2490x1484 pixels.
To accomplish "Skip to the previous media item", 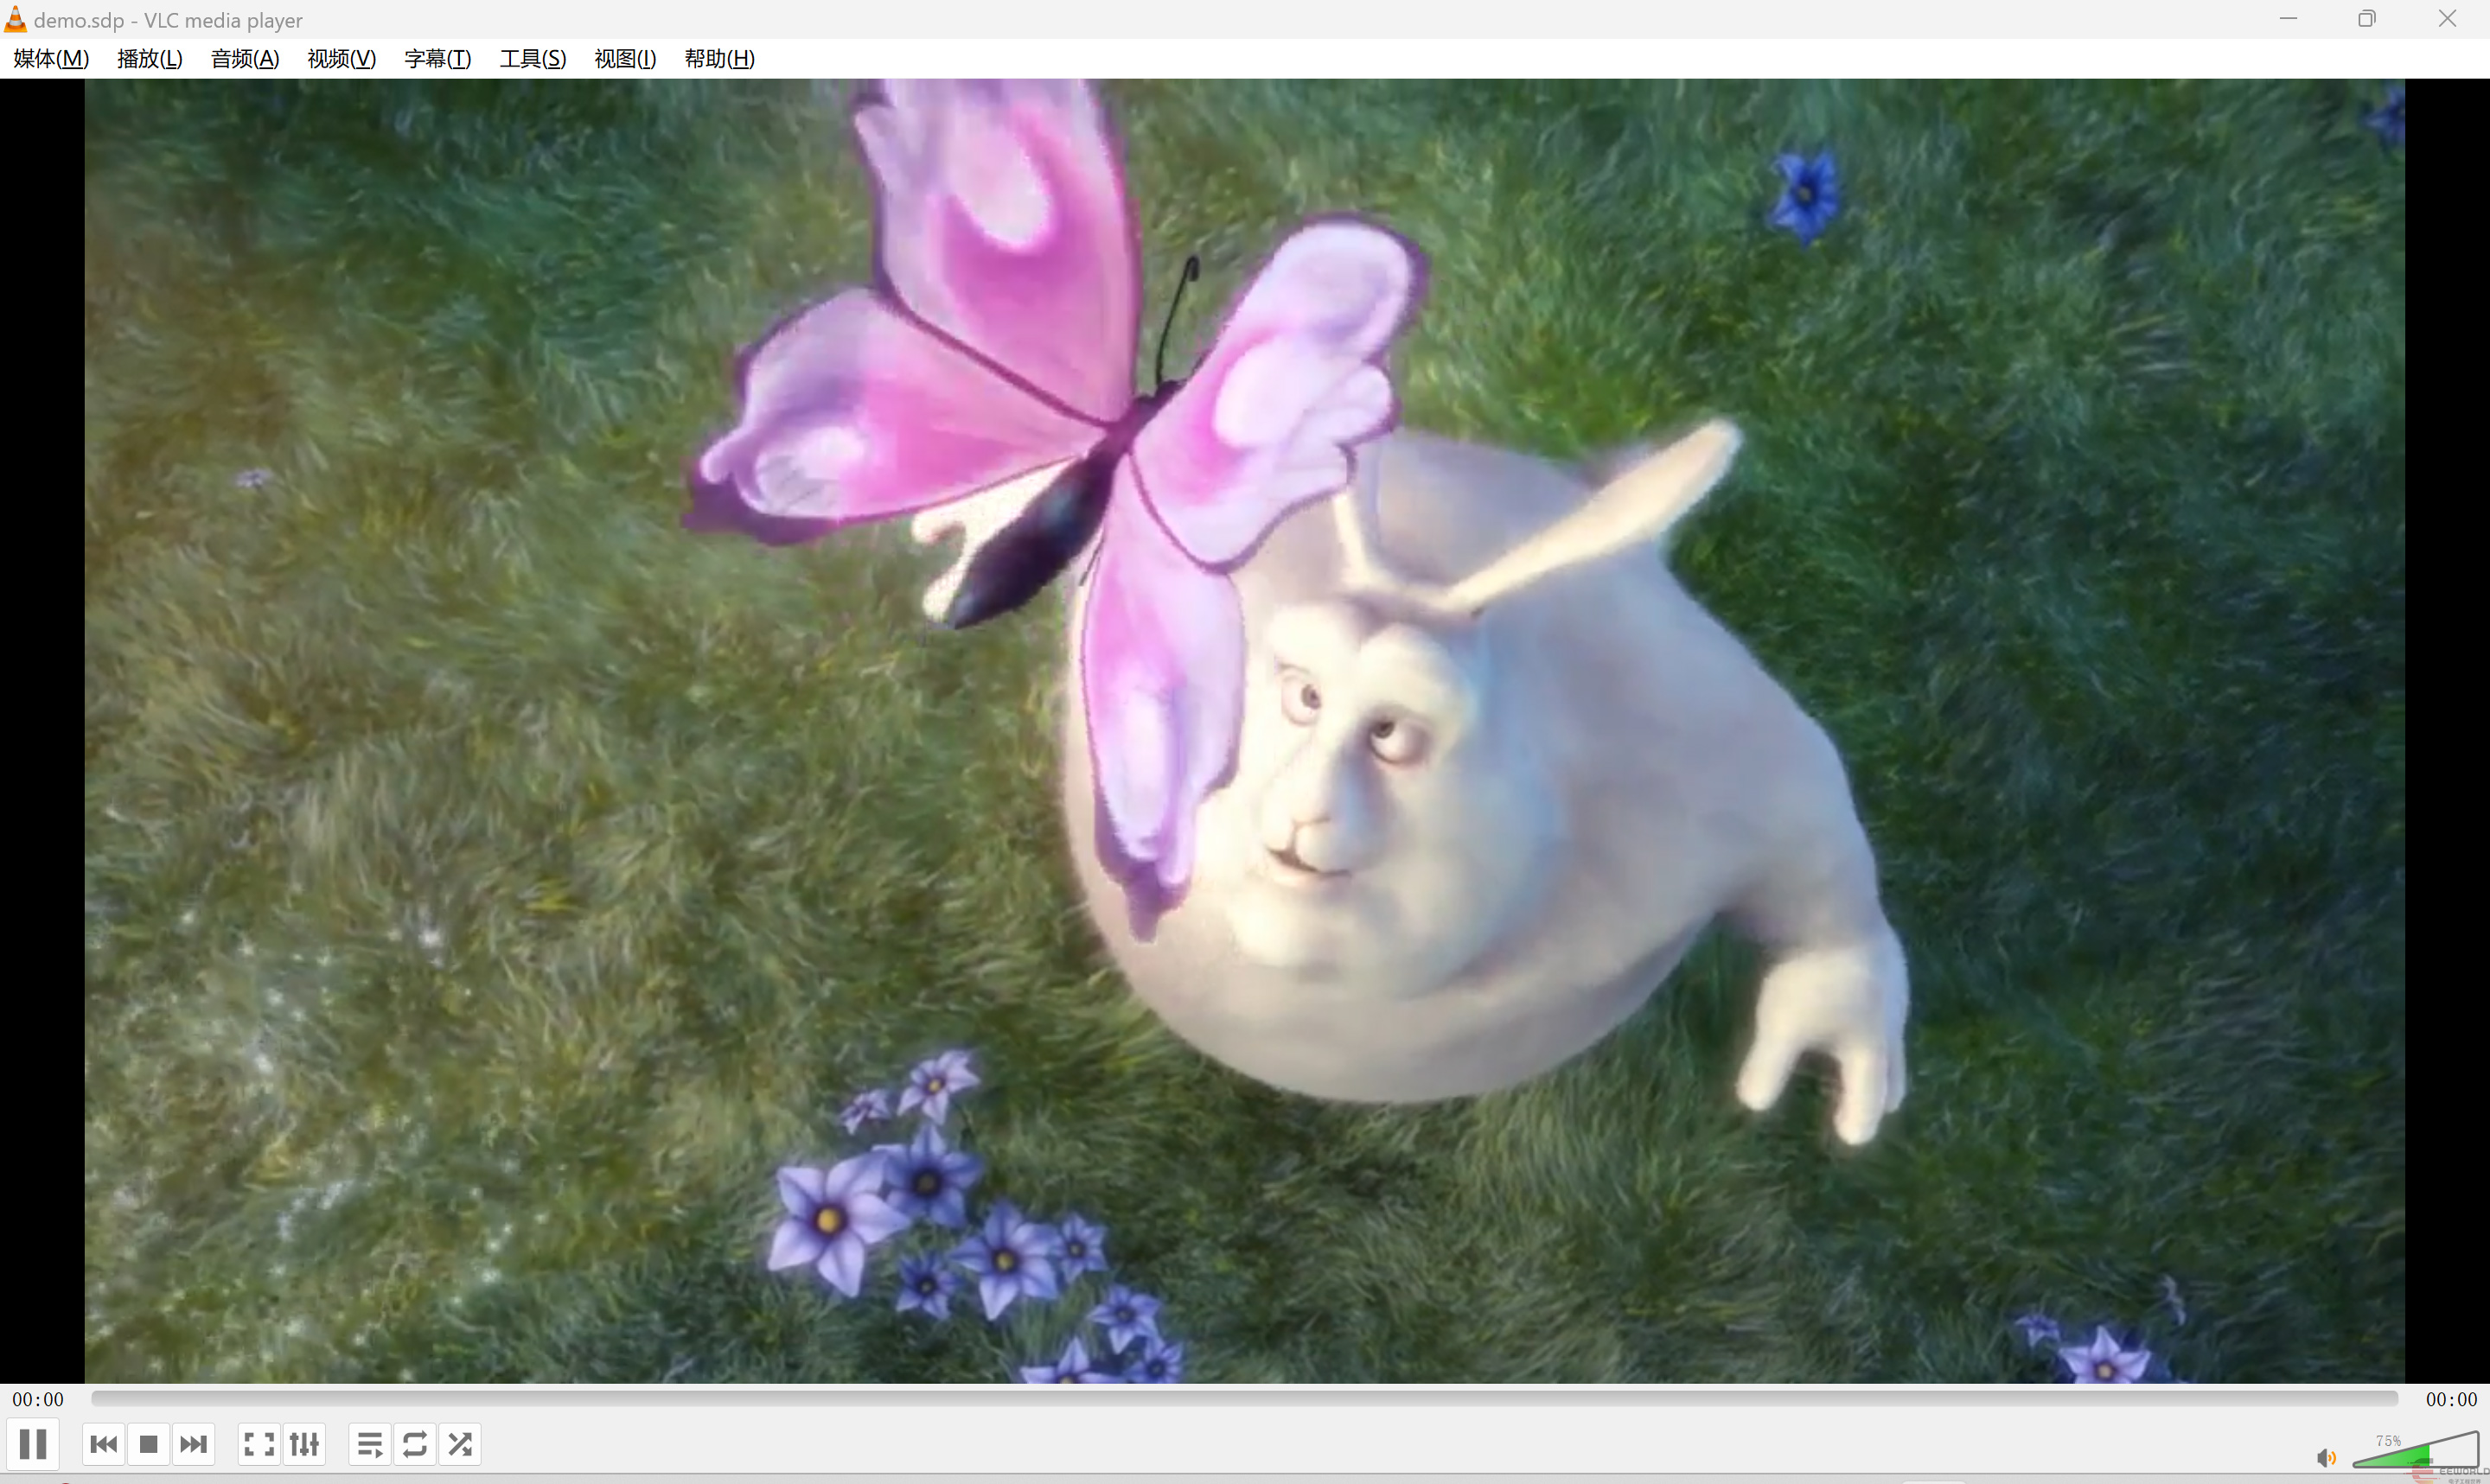I will [104, 1444].
